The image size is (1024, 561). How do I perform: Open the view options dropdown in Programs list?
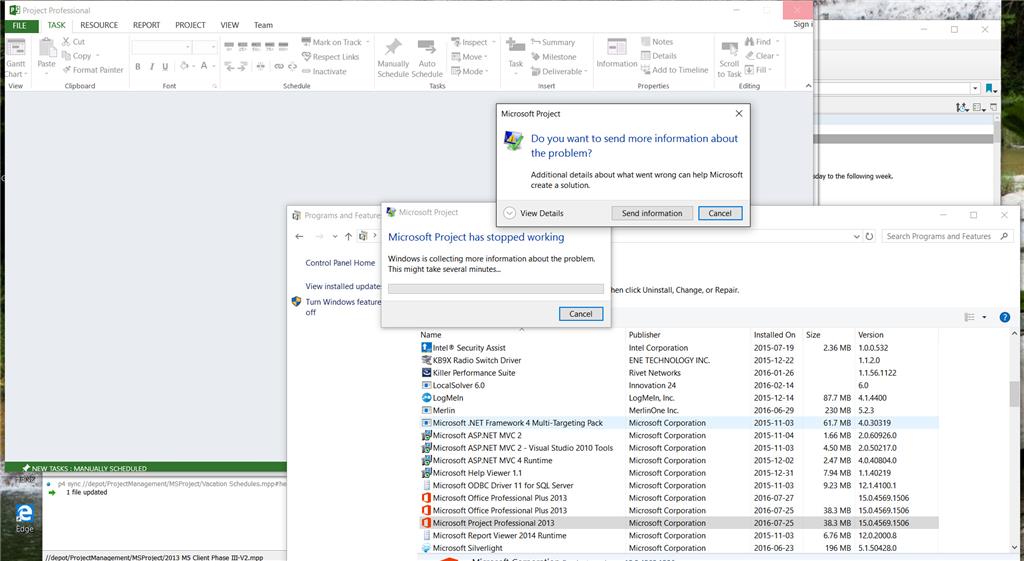(984, 317)
